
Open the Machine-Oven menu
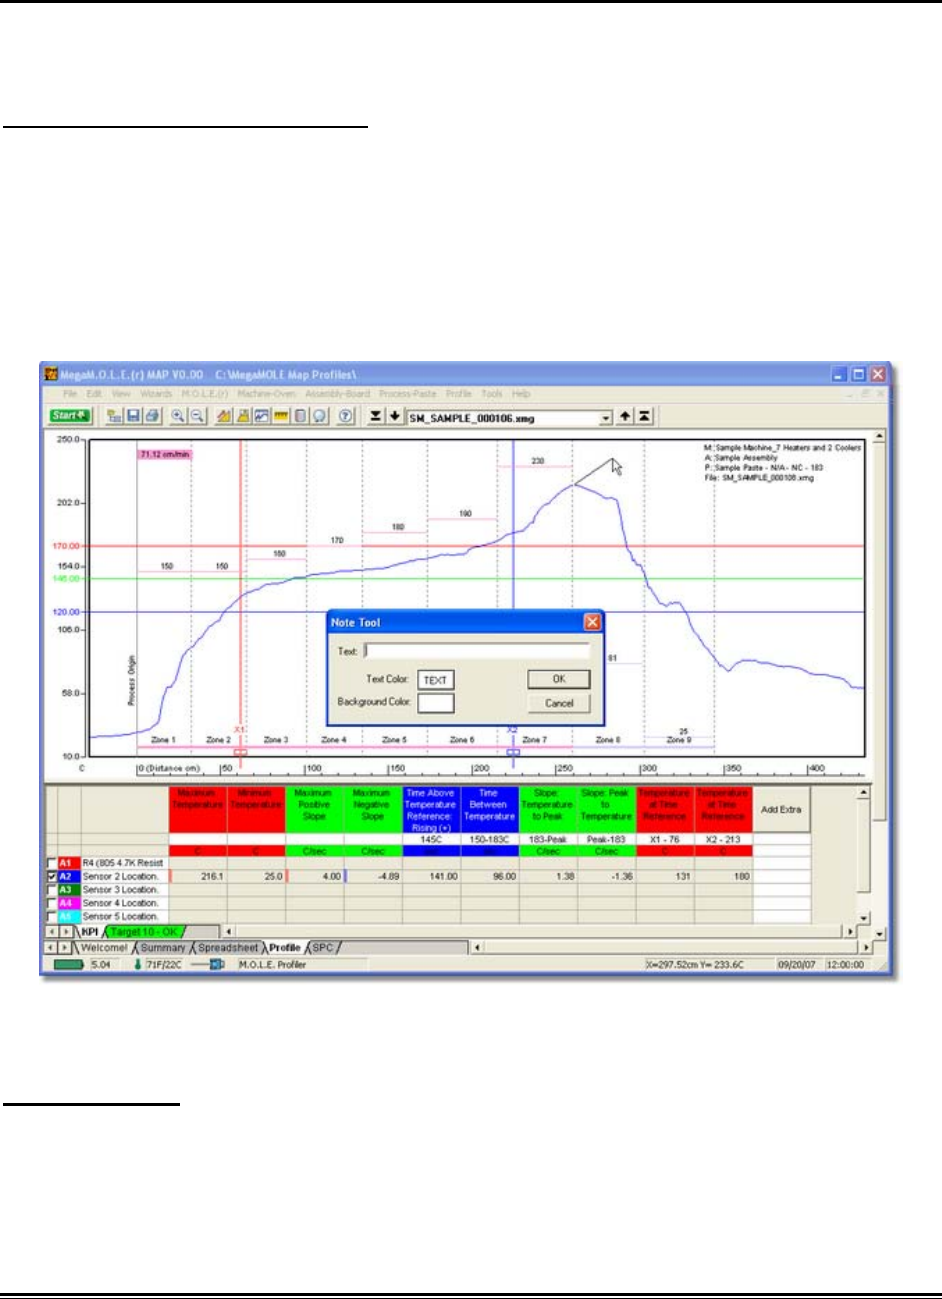click(x=266, y=393)
